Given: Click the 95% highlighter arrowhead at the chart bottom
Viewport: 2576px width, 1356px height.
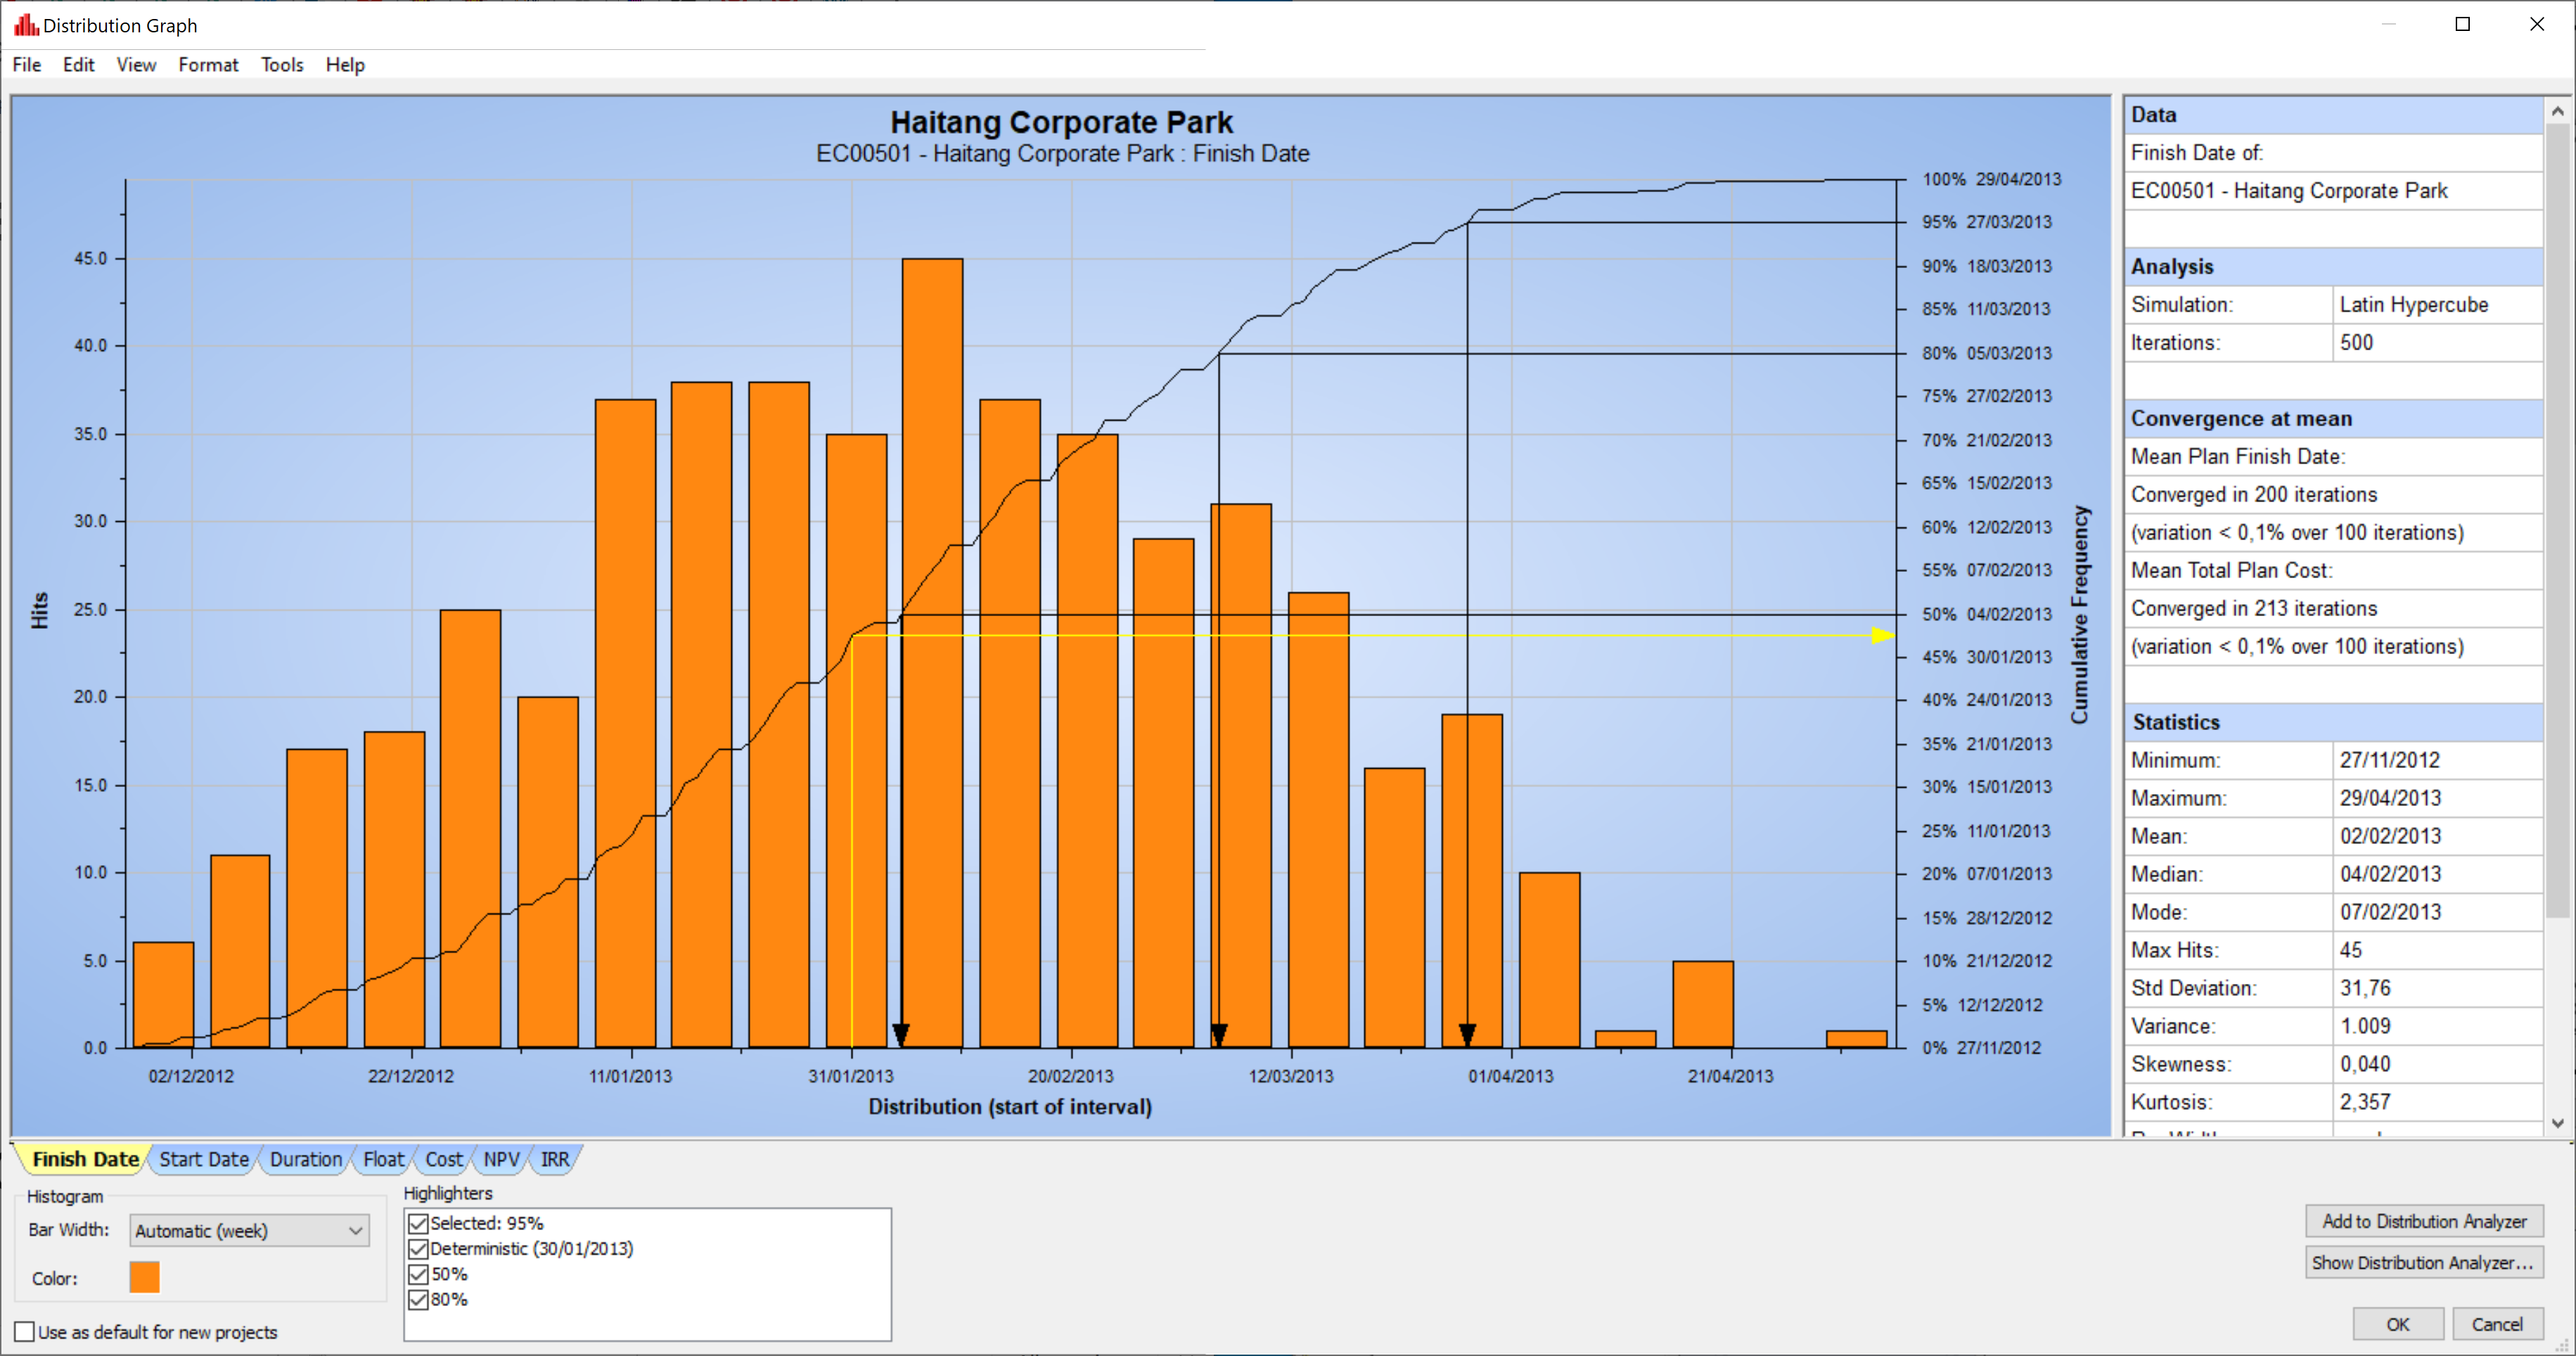Looking at the screenshot, I should [1467, 1033].
